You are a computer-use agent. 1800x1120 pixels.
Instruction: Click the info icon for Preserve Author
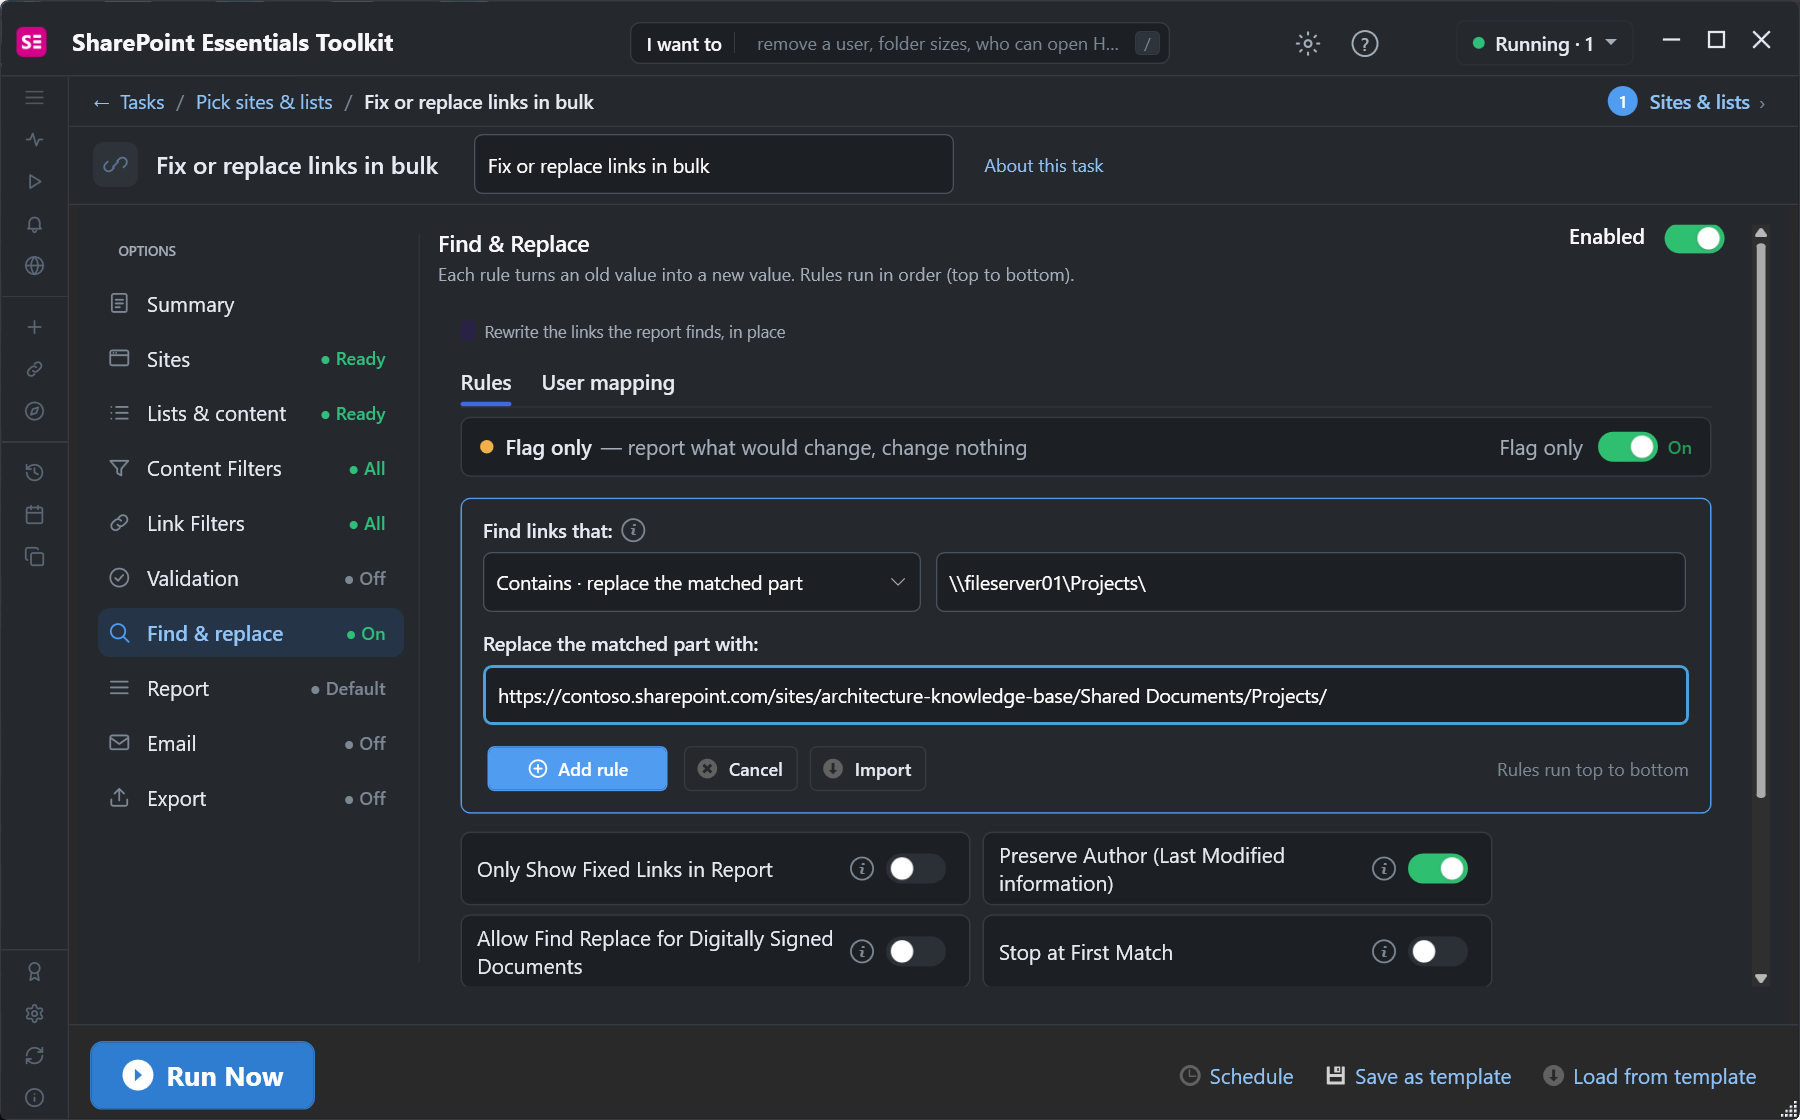[x=1384, y=868]
